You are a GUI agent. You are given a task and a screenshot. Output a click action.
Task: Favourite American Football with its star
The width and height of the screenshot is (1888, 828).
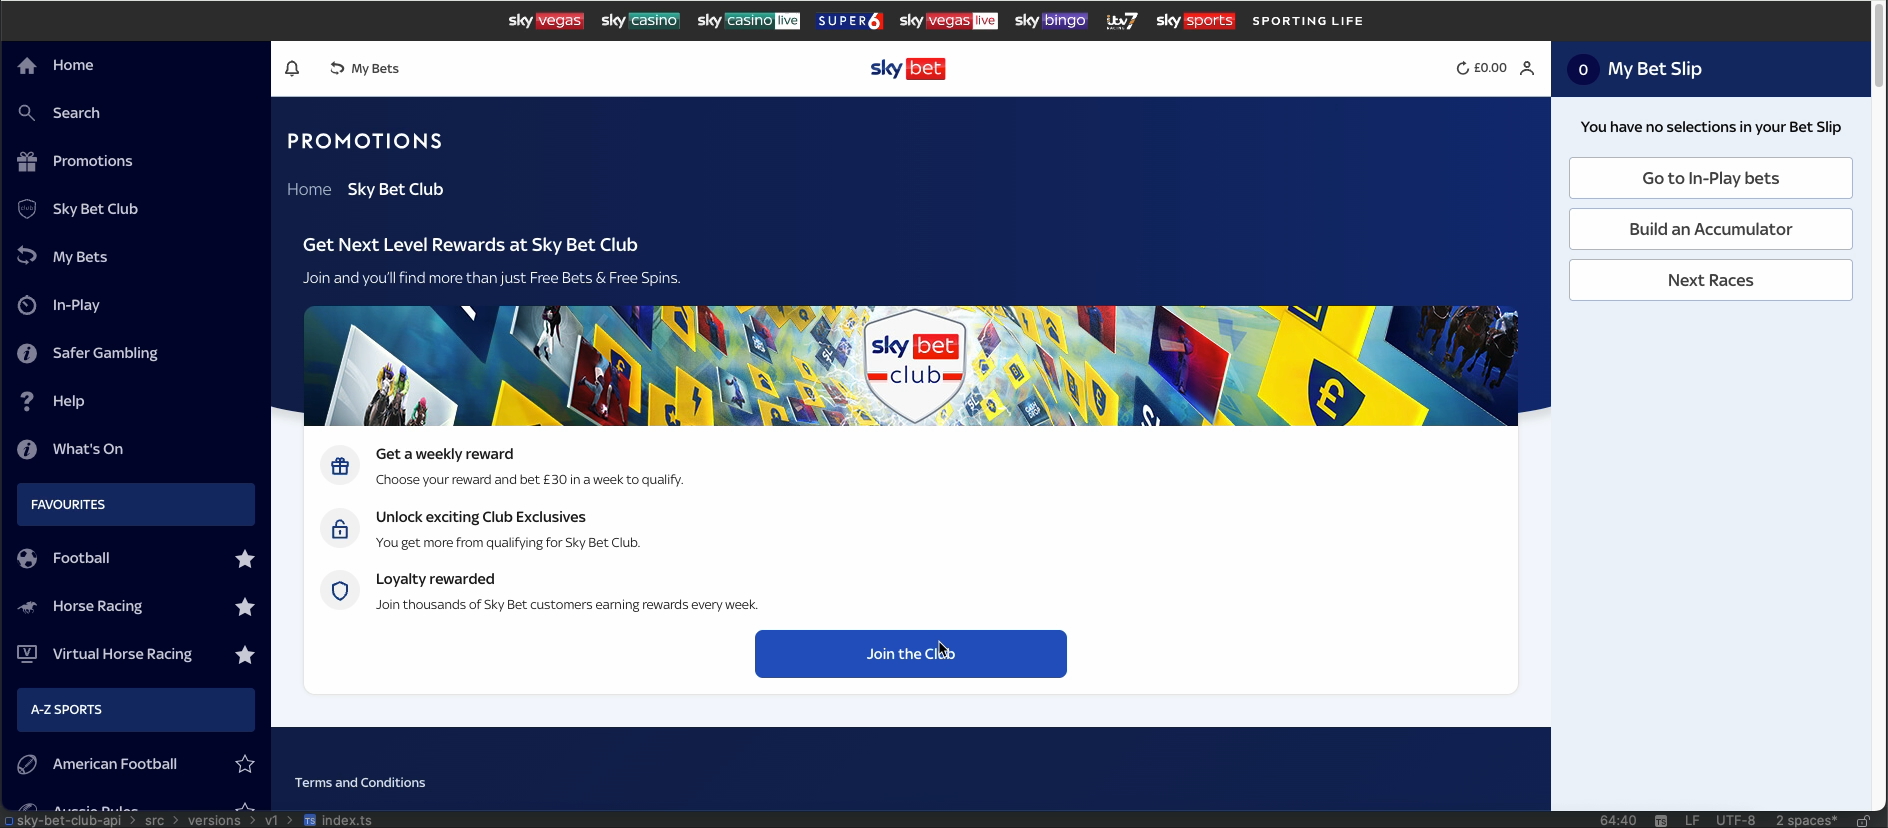(x=245, y=765)
